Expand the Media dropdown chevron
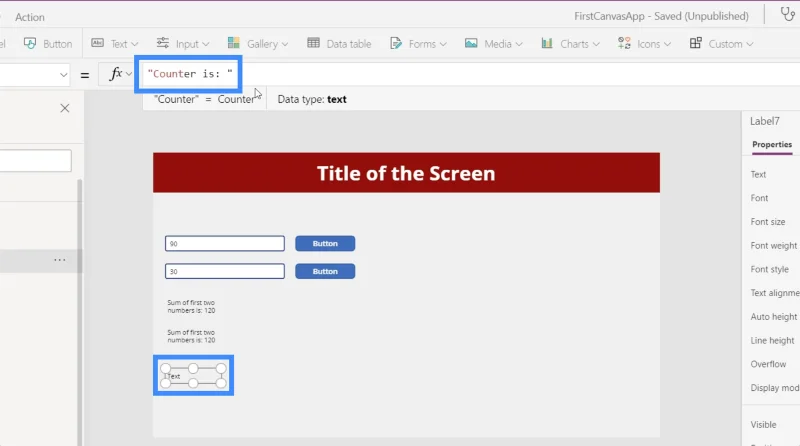 (x=519, y=44)
